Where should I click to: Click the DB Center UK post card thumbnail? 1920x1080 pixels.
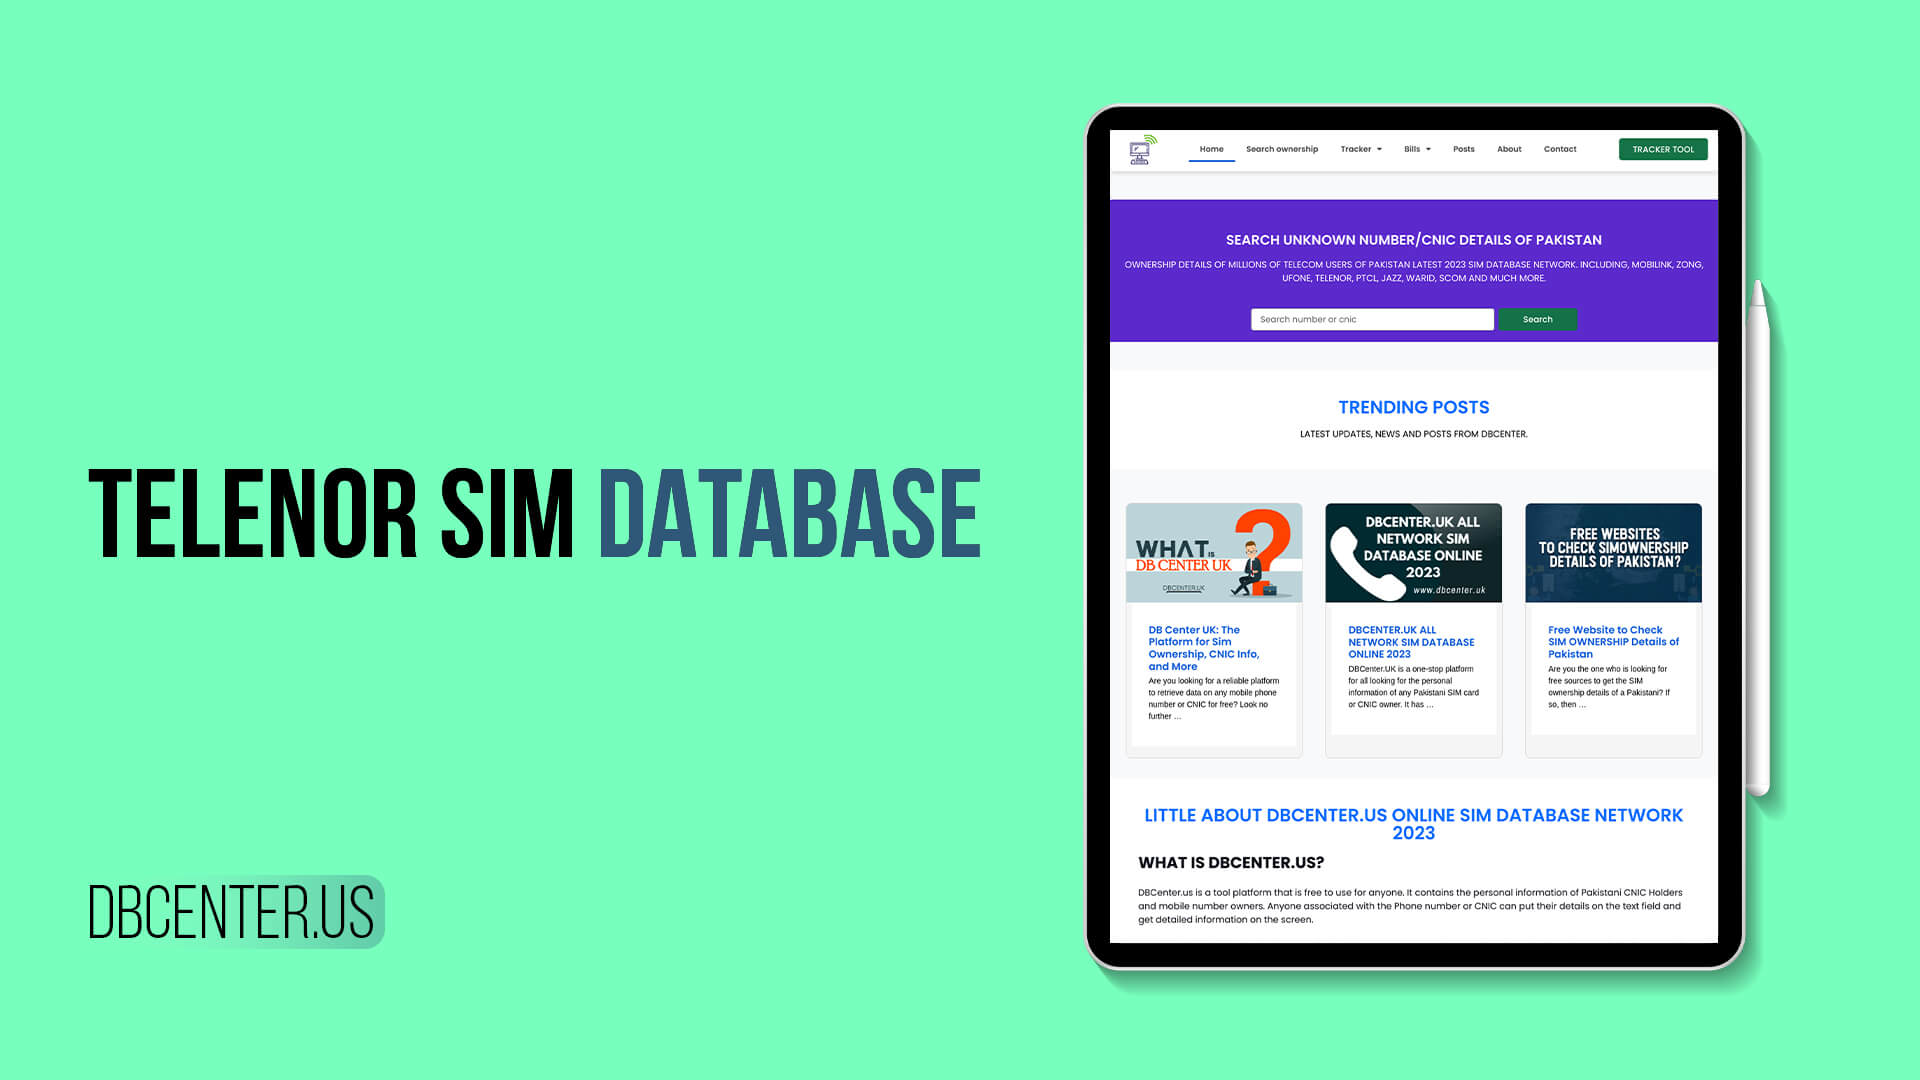(1213, 551)
